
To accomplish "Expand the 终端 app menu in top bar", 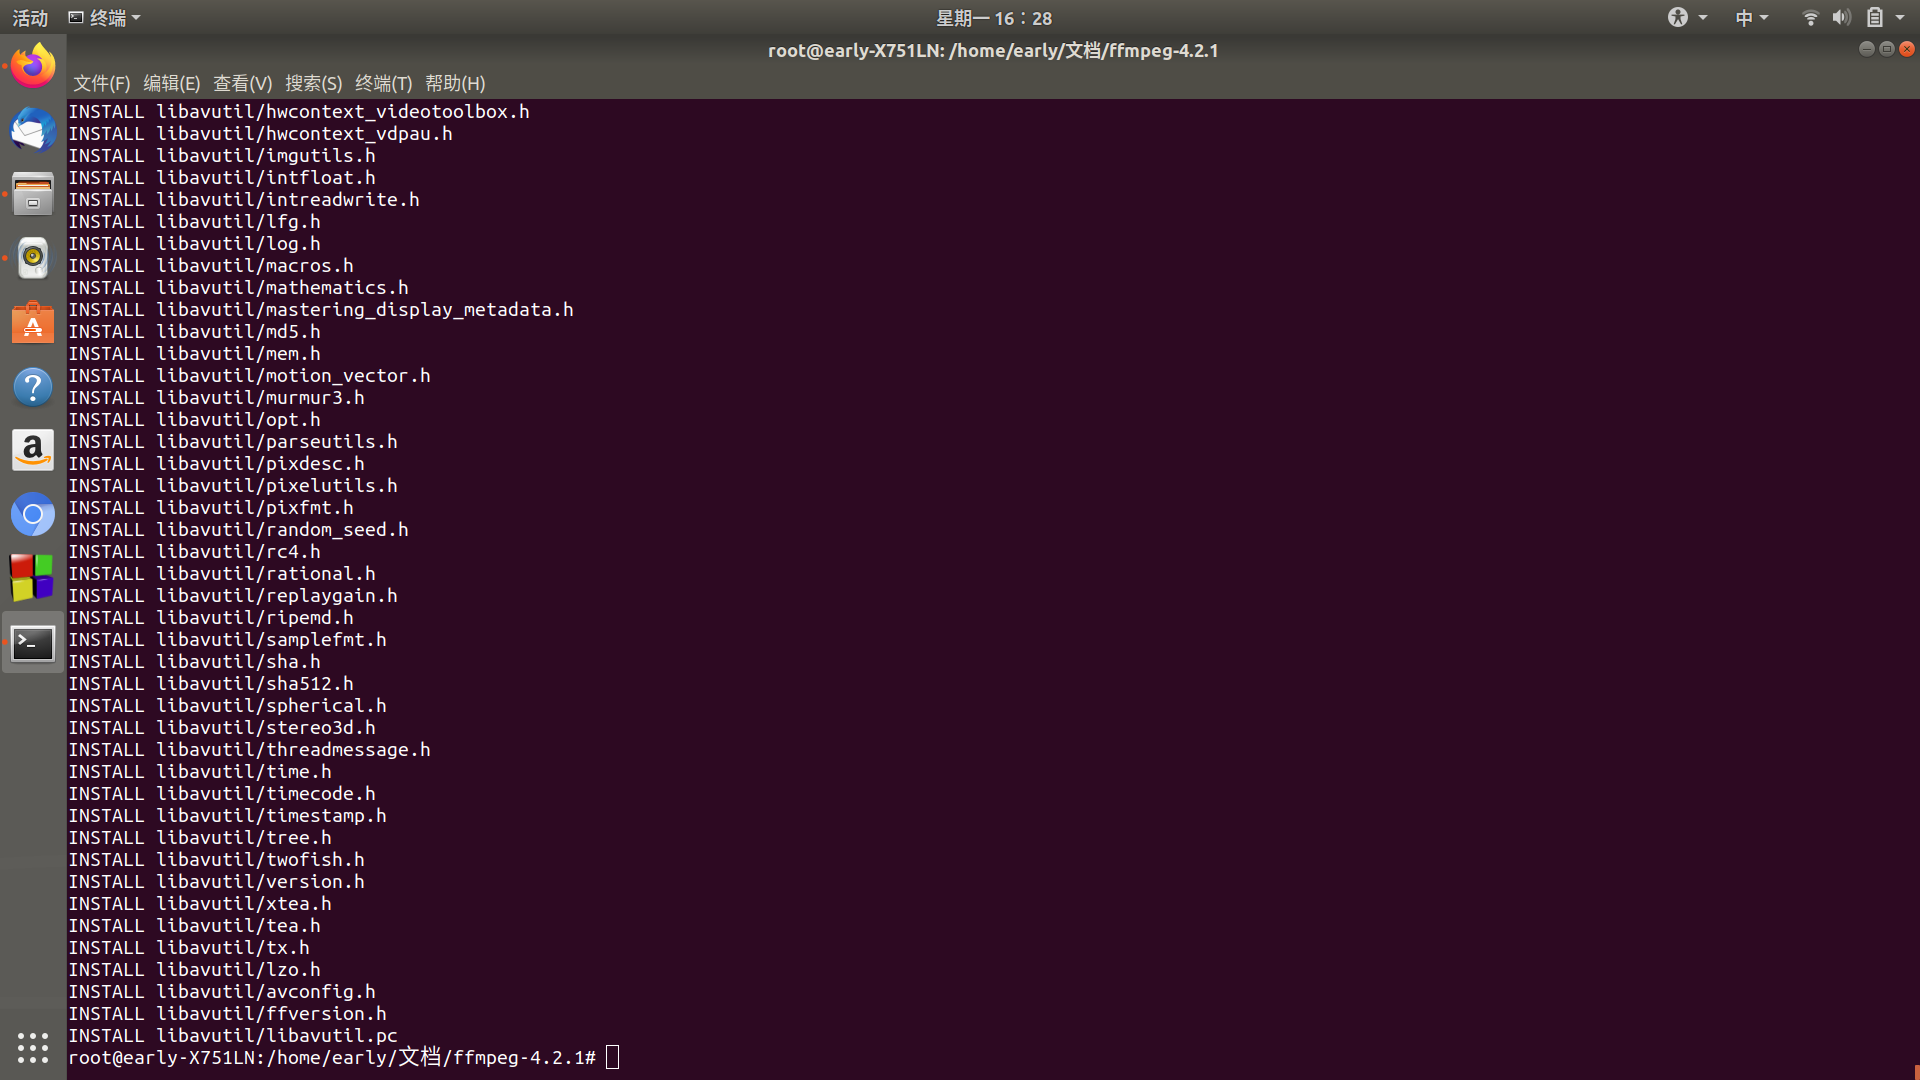I will (104, 18).
